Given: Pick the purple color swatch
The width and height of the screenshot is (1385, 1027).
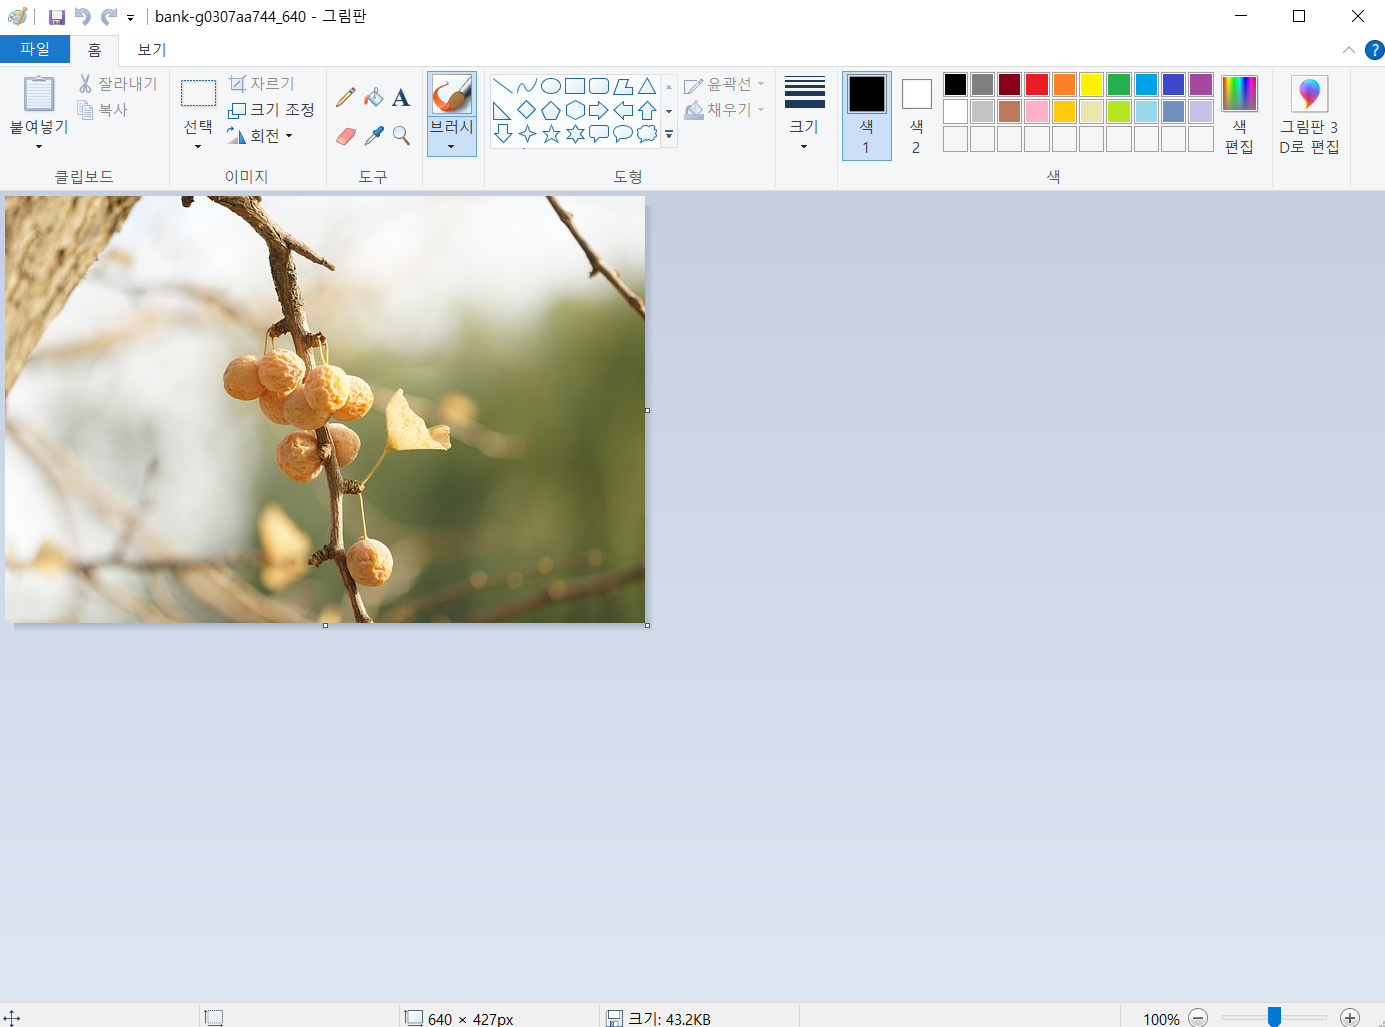Looking at the screenshot, I should (1201, 84).
